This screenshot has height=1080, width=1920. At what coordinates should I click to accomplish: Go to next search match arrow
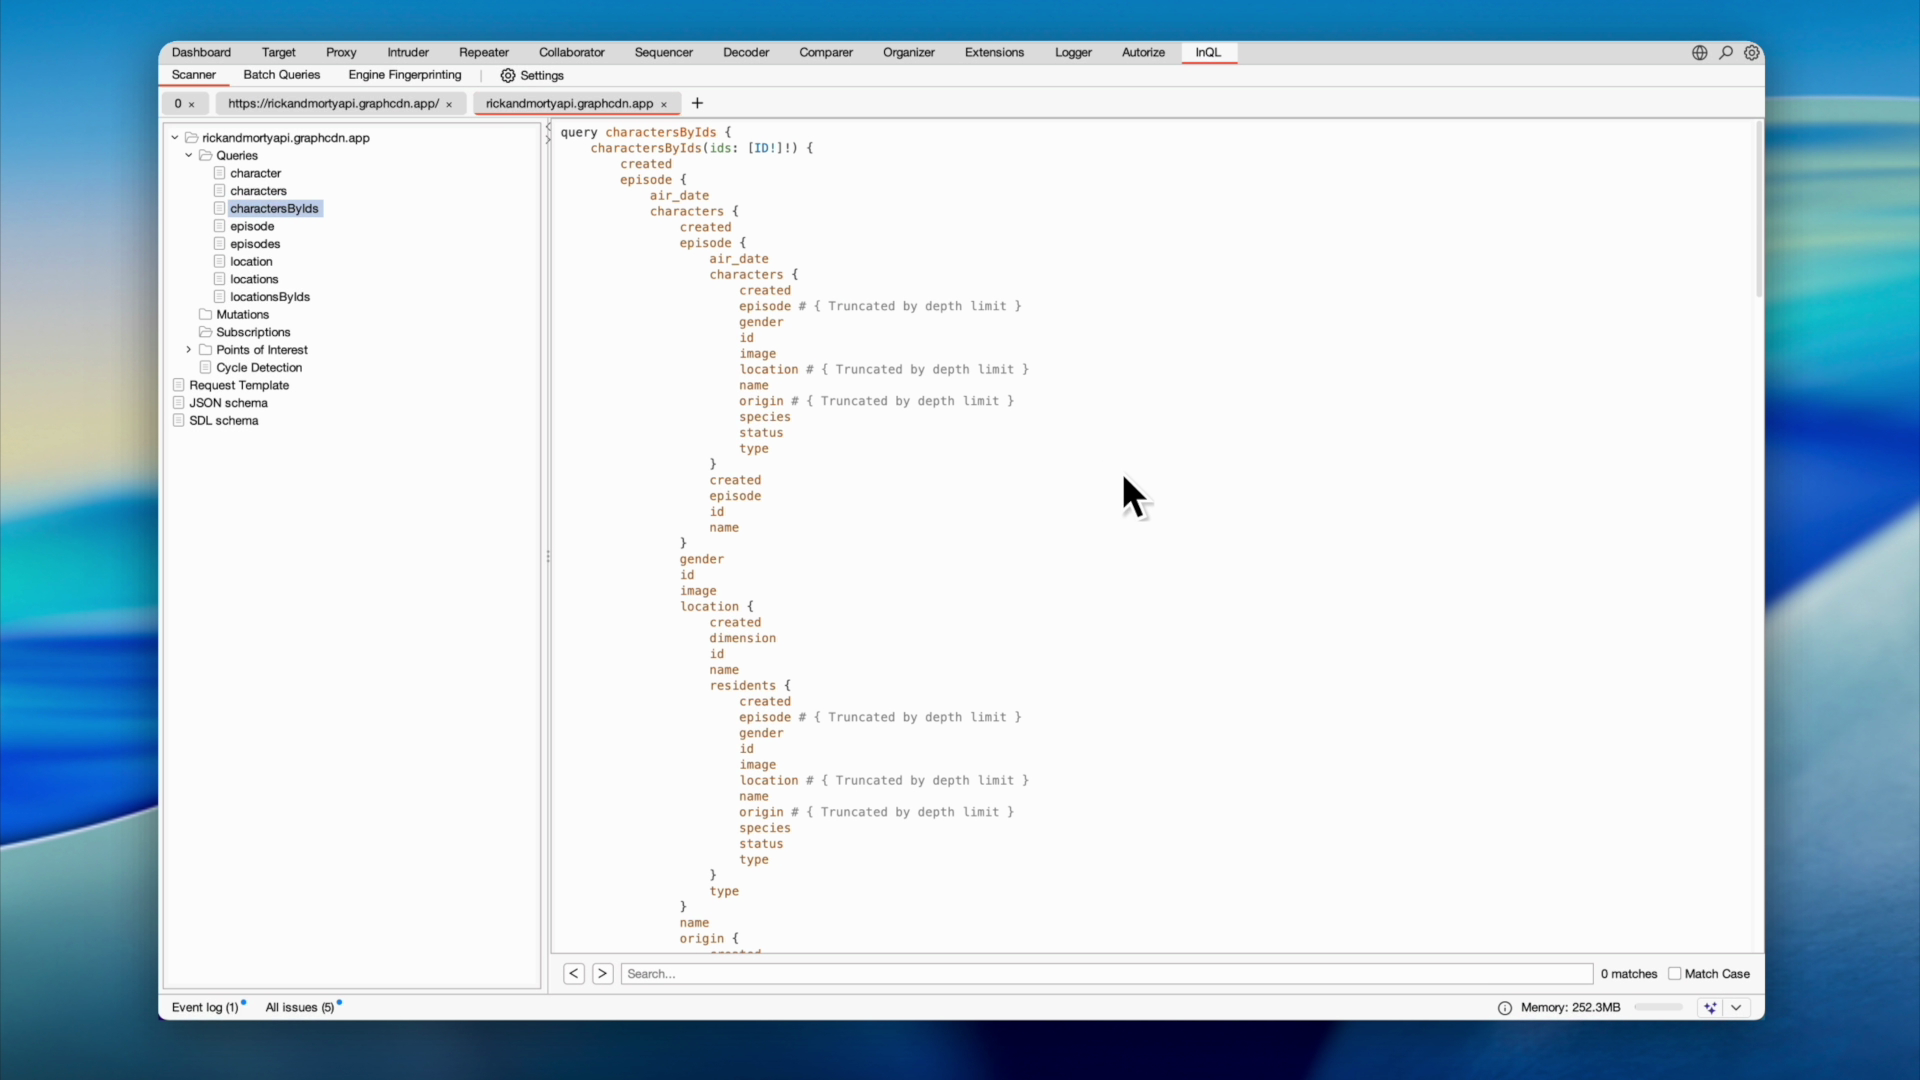click(x=602, y=974)
